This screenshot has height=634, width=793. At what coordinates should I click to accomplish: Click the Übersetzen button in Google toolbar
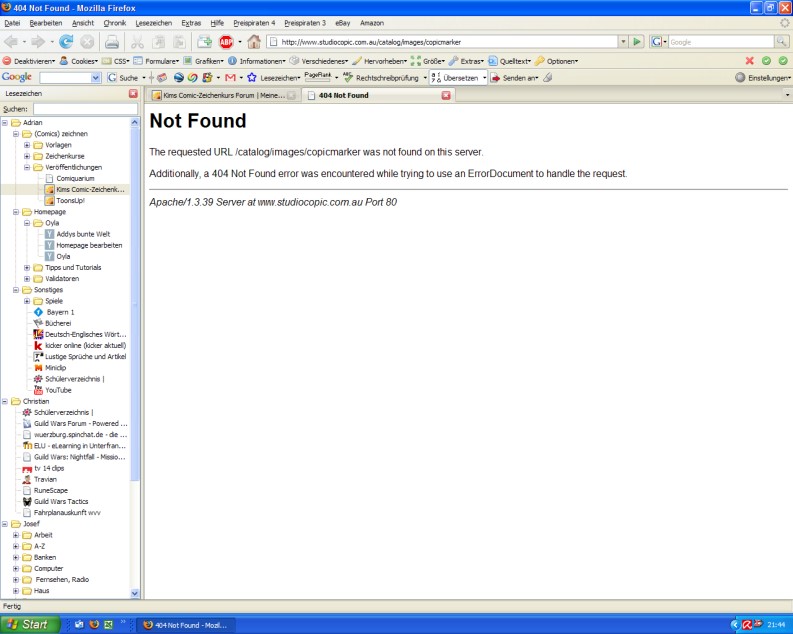(460, 77)
